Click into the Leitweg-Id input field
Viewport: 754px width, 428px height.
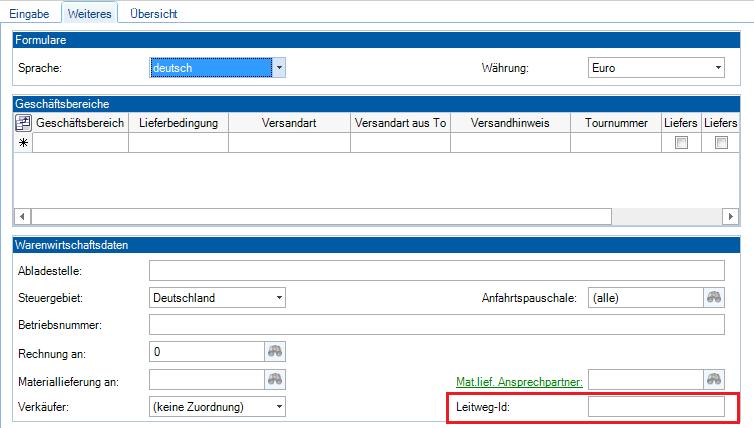(x=655, y=406)
